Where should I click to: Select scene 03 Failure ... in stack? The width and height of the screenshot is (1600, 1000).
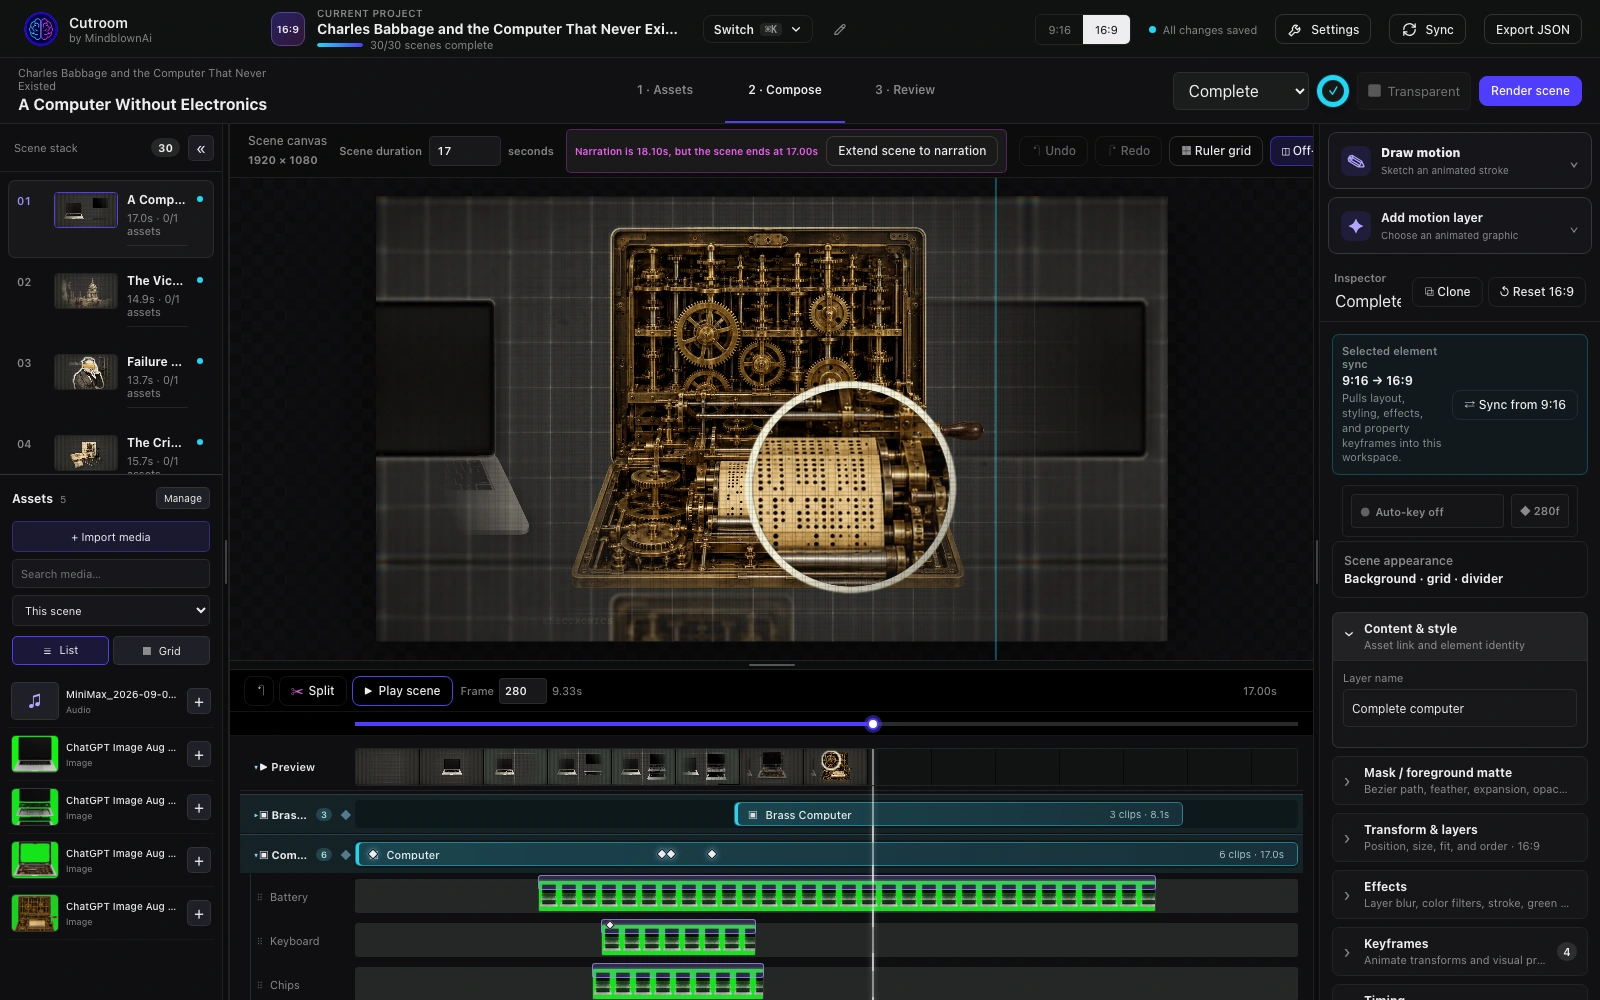point(111,379)
